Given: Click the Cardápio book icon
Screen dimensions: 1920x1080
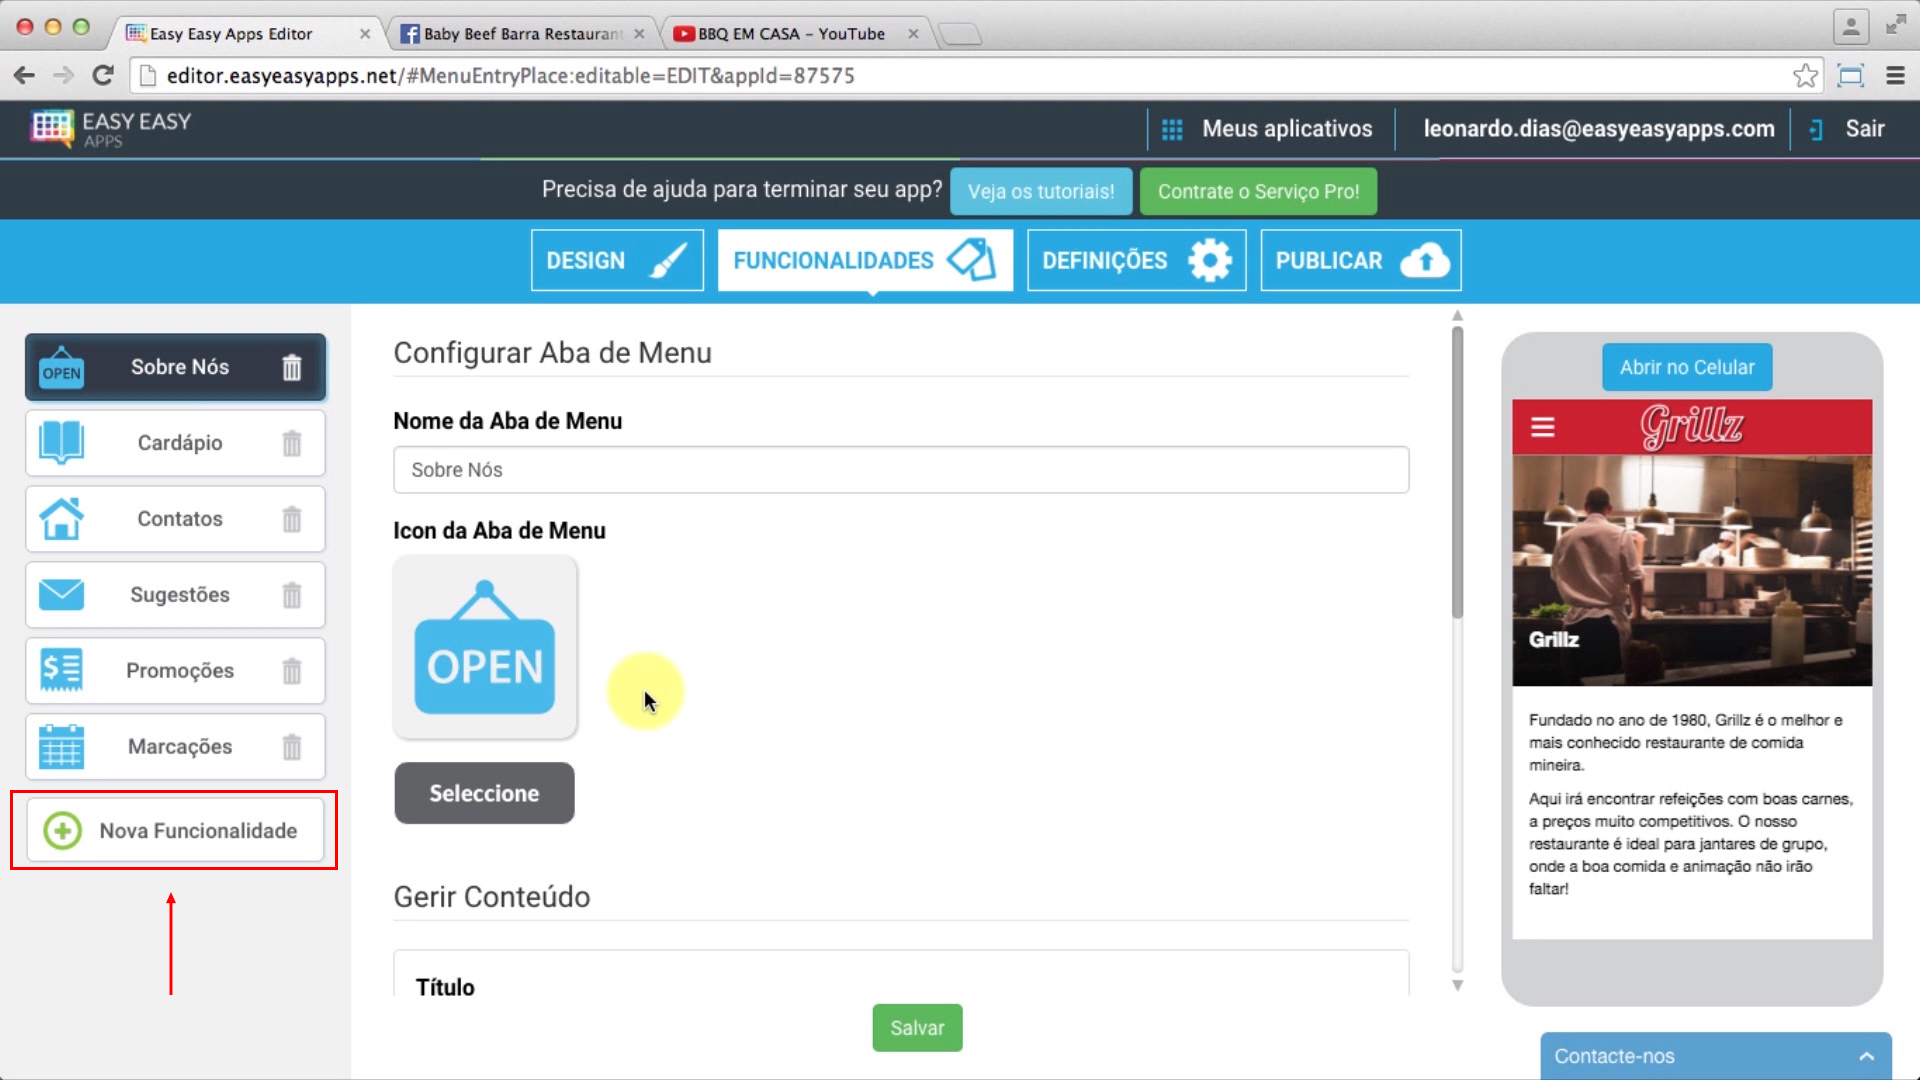Looking at the screenshot, I should click(x=61, y=442).
